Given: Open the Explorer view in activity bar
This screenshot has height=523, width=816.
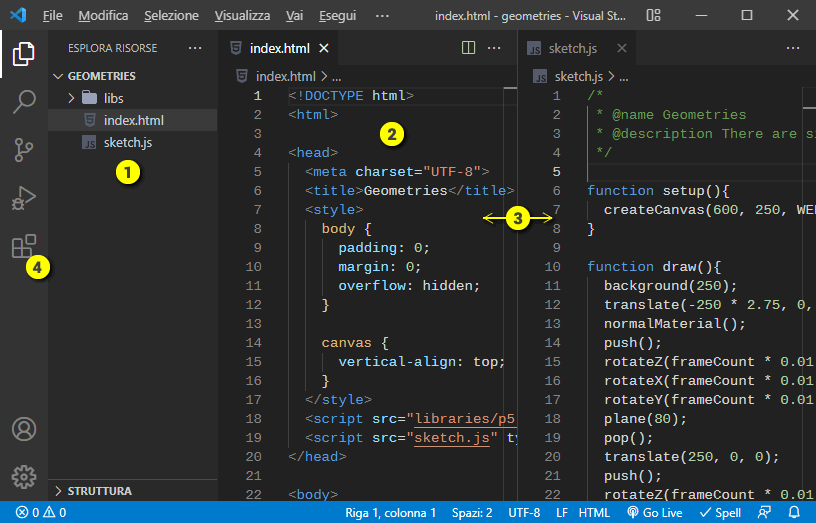Looking at the screenshot, I should 23,54.
